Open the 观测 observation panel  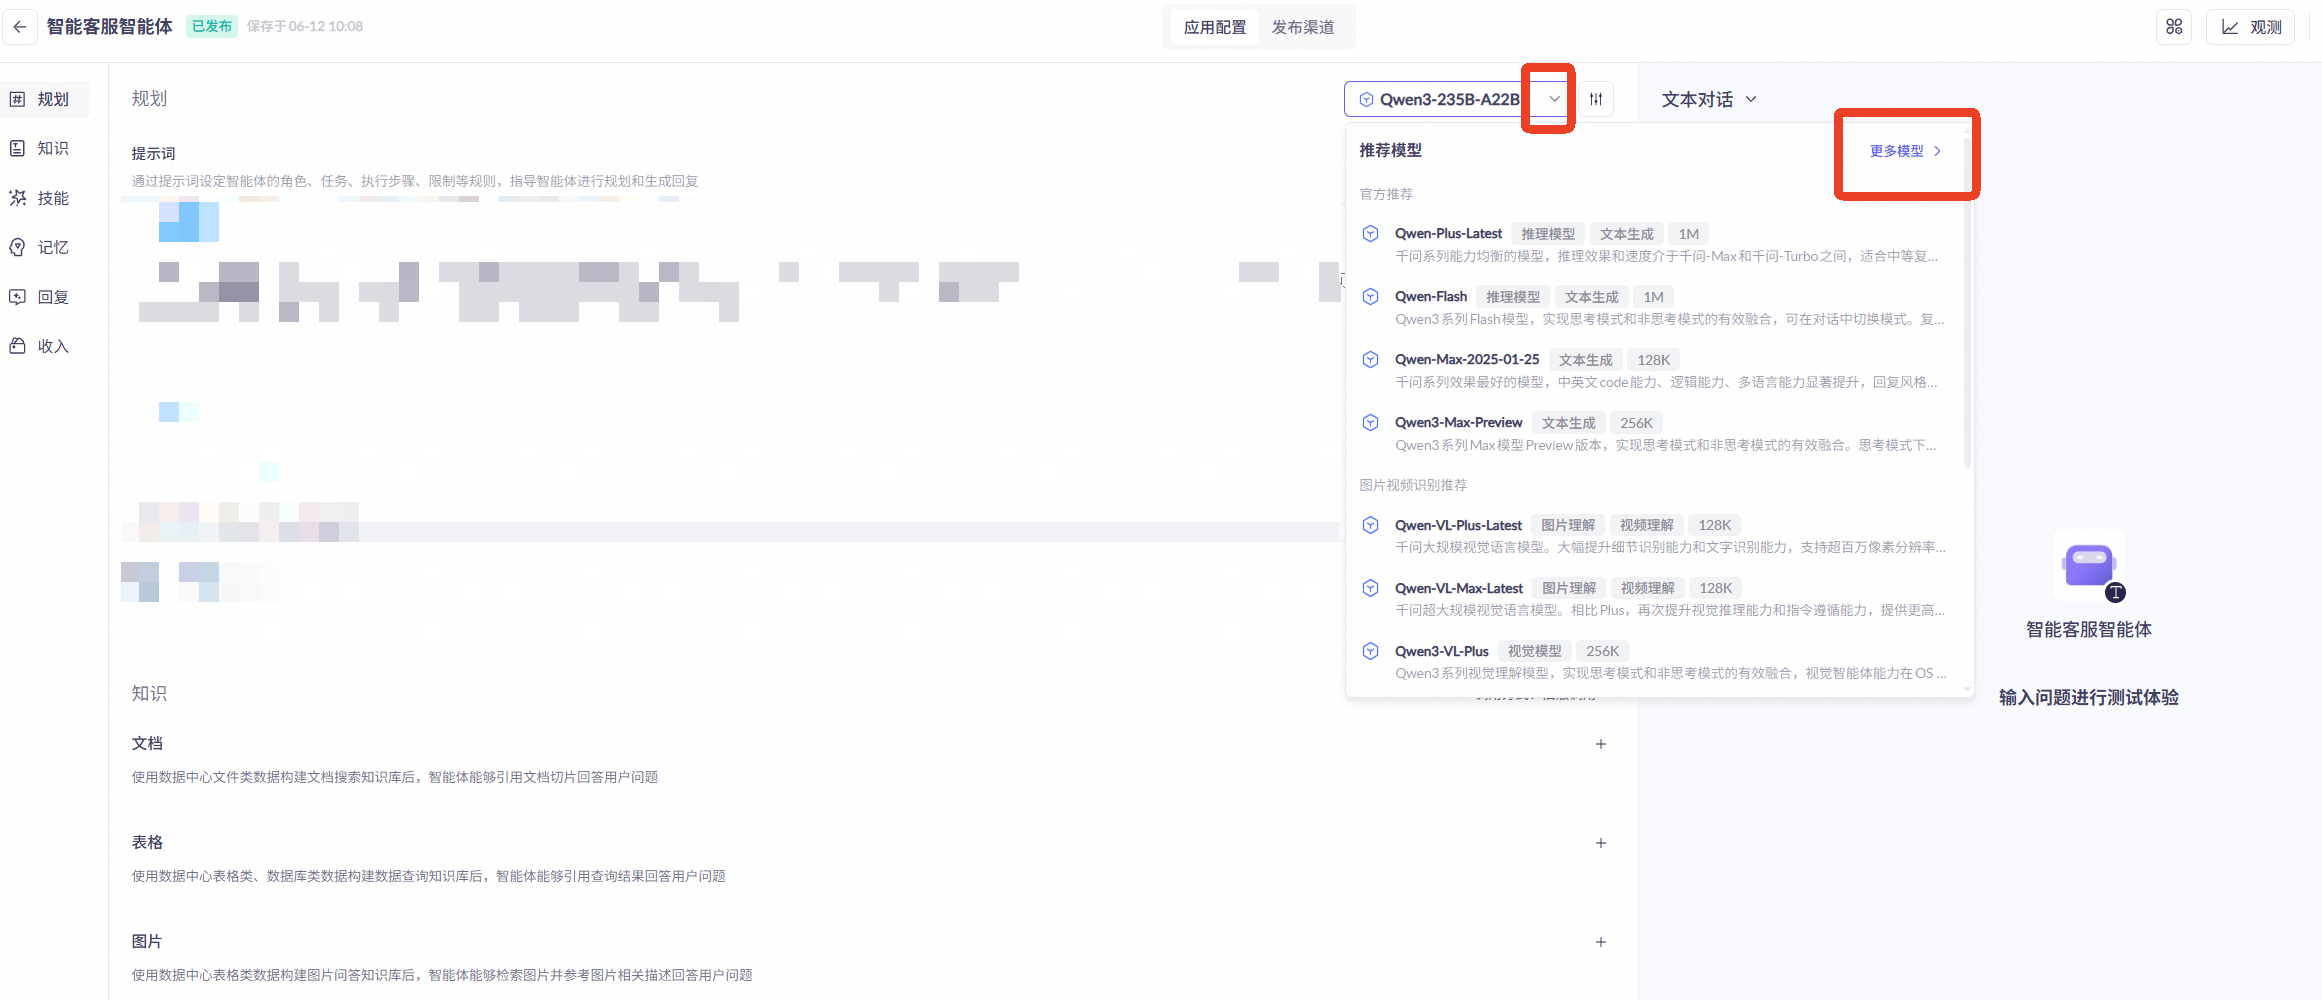[2251, 27]
